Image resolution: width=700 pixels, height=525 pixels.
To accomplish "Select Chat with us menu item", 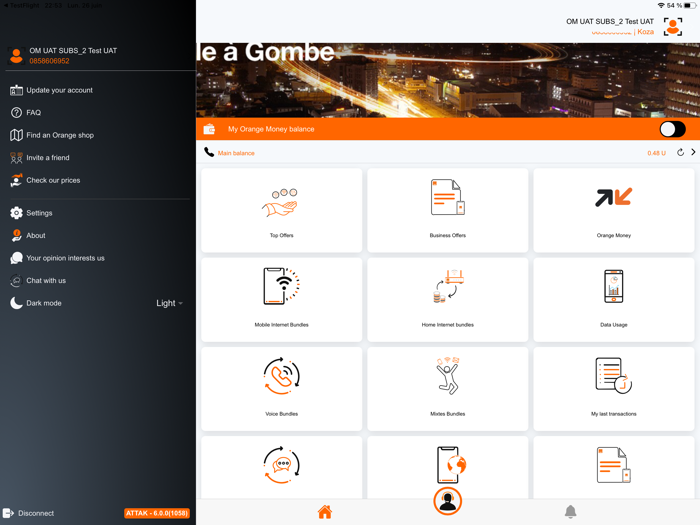I will pyautogui.click(x=46, y=280).
